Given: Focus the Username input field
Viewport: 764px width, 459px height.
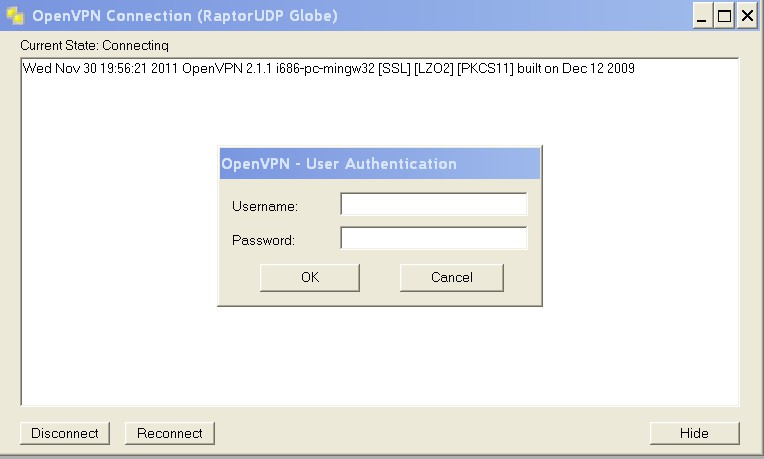Looking at the screenshot, I should [433, 205].
